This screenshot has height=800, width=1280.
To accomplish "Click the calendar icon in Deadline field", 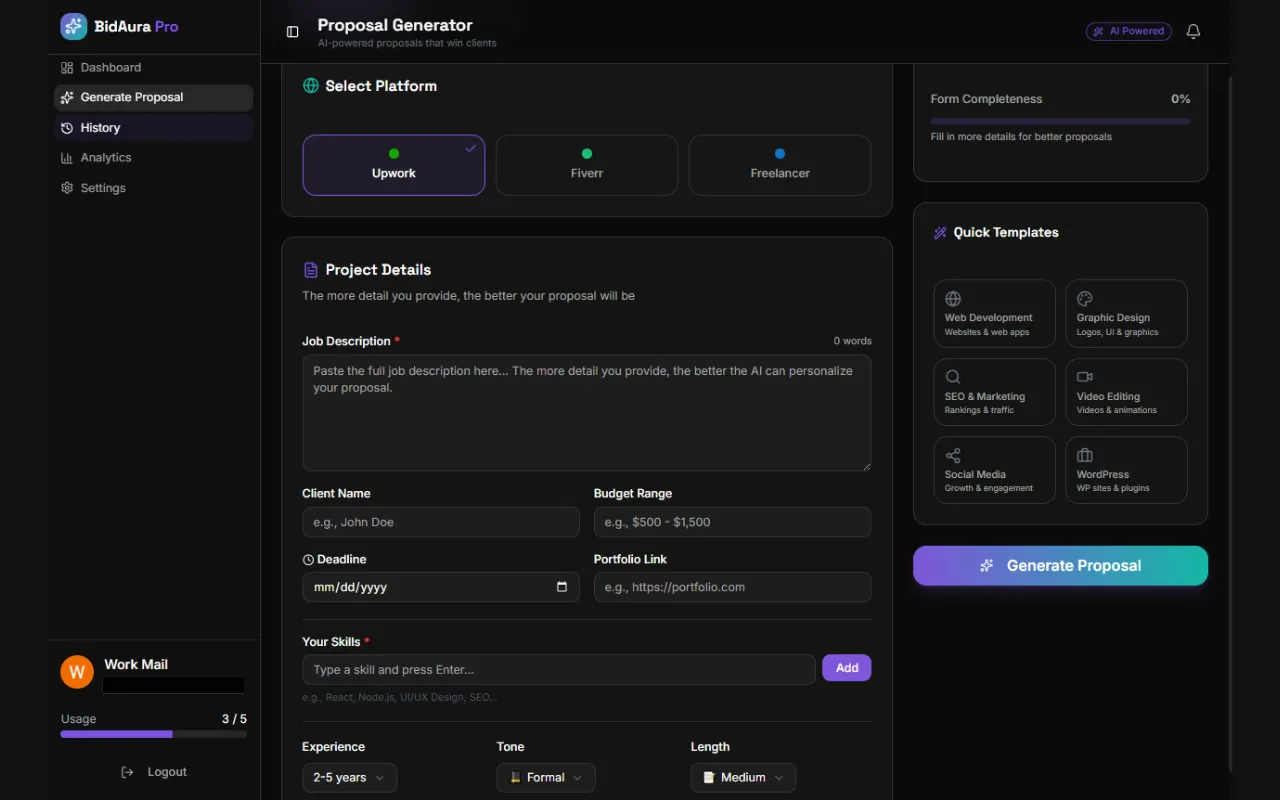I will 562,587.
